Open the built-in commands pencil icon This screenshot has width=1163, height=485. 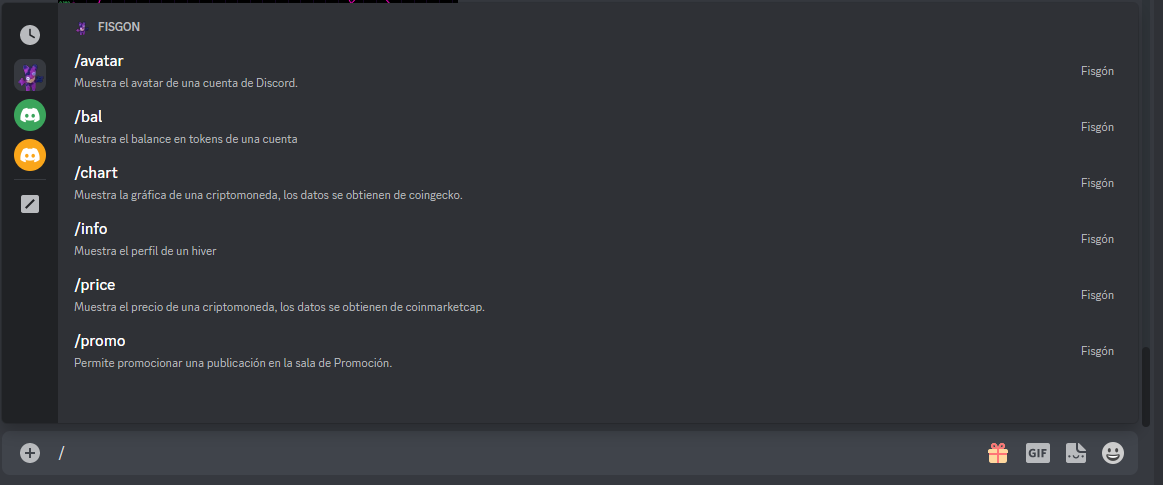click(x=30, y=204)
